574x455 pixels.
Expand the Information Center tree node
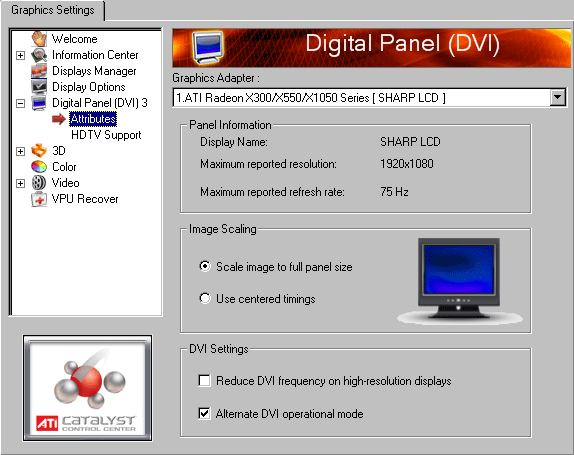pos(20,55)
